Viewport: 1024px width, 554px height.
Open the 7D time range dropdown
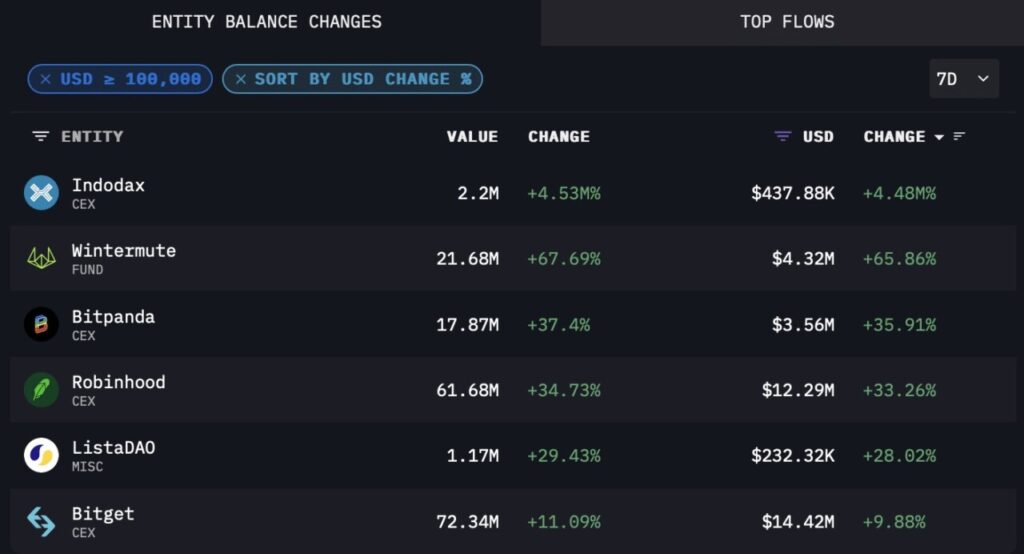[x=963, y=79]
